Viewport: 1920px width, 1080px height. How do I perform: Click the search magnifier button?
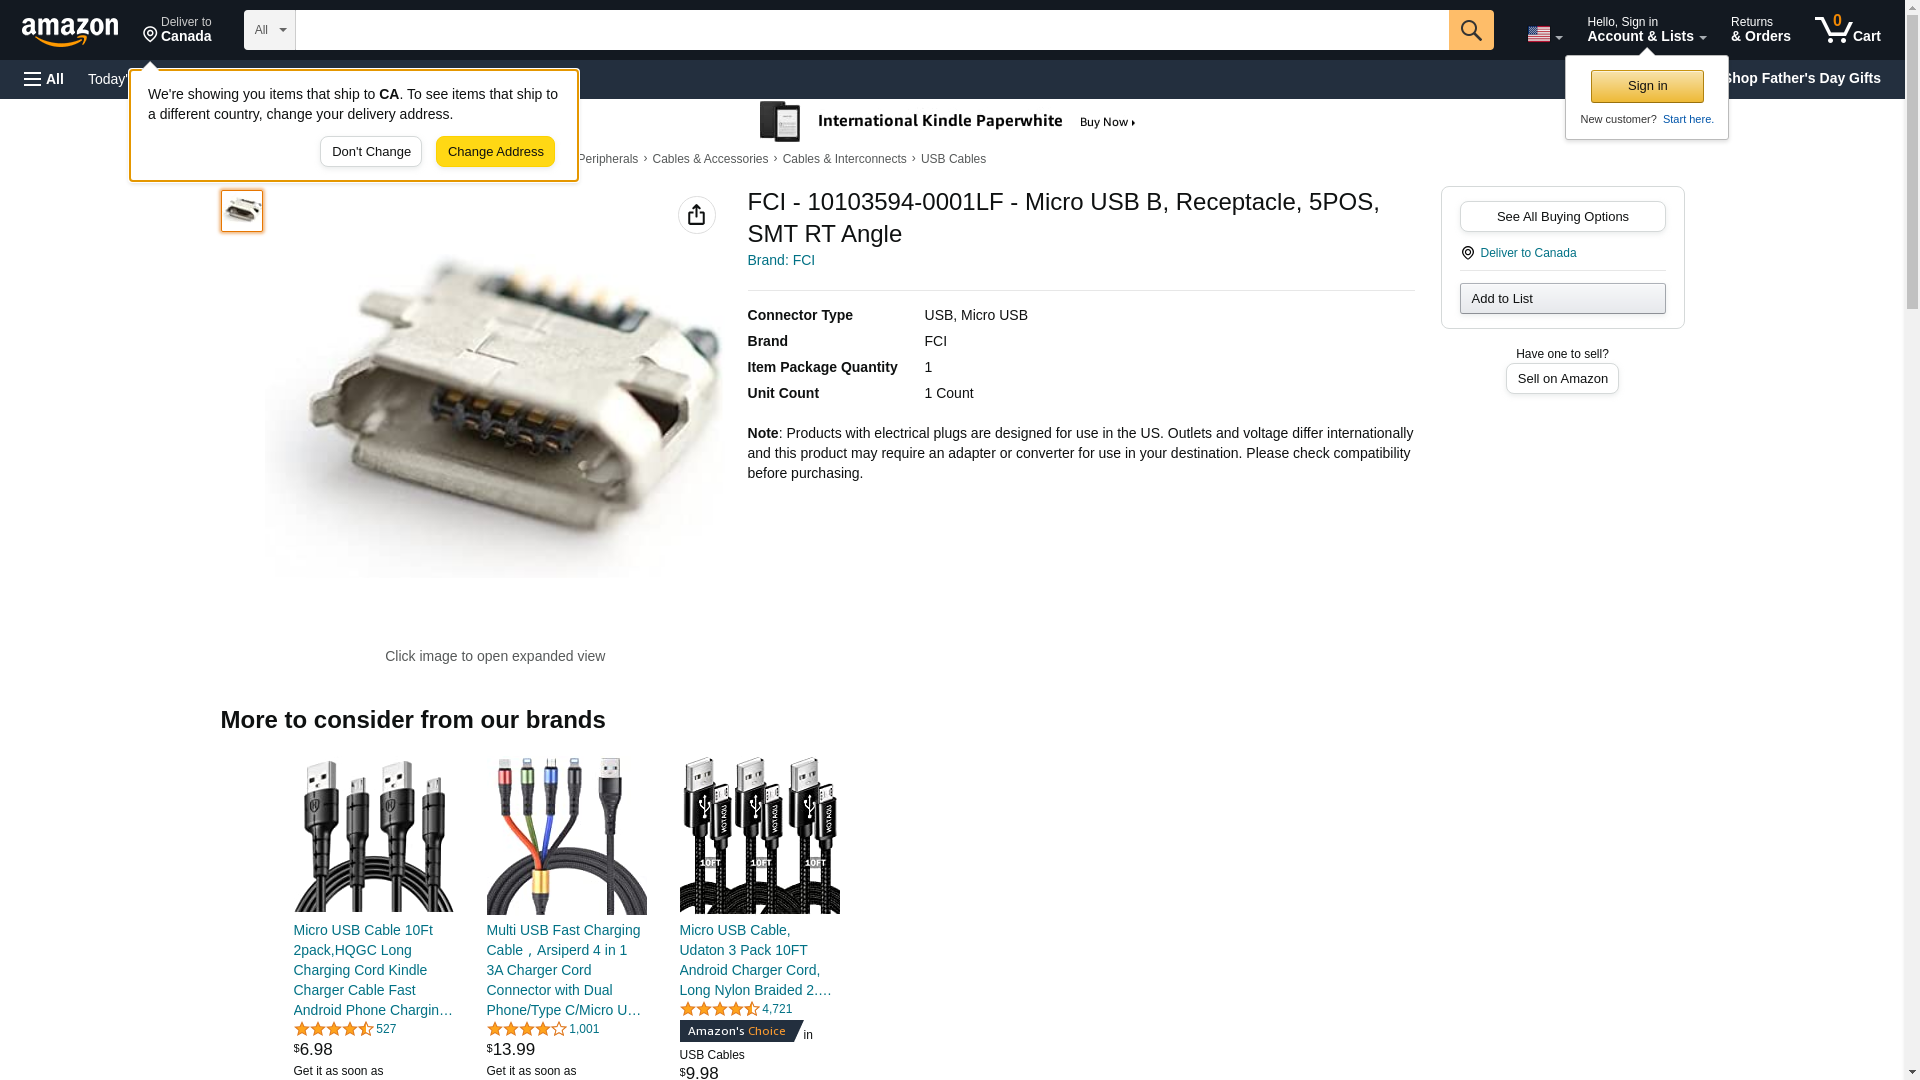(x=1470, y=30)
